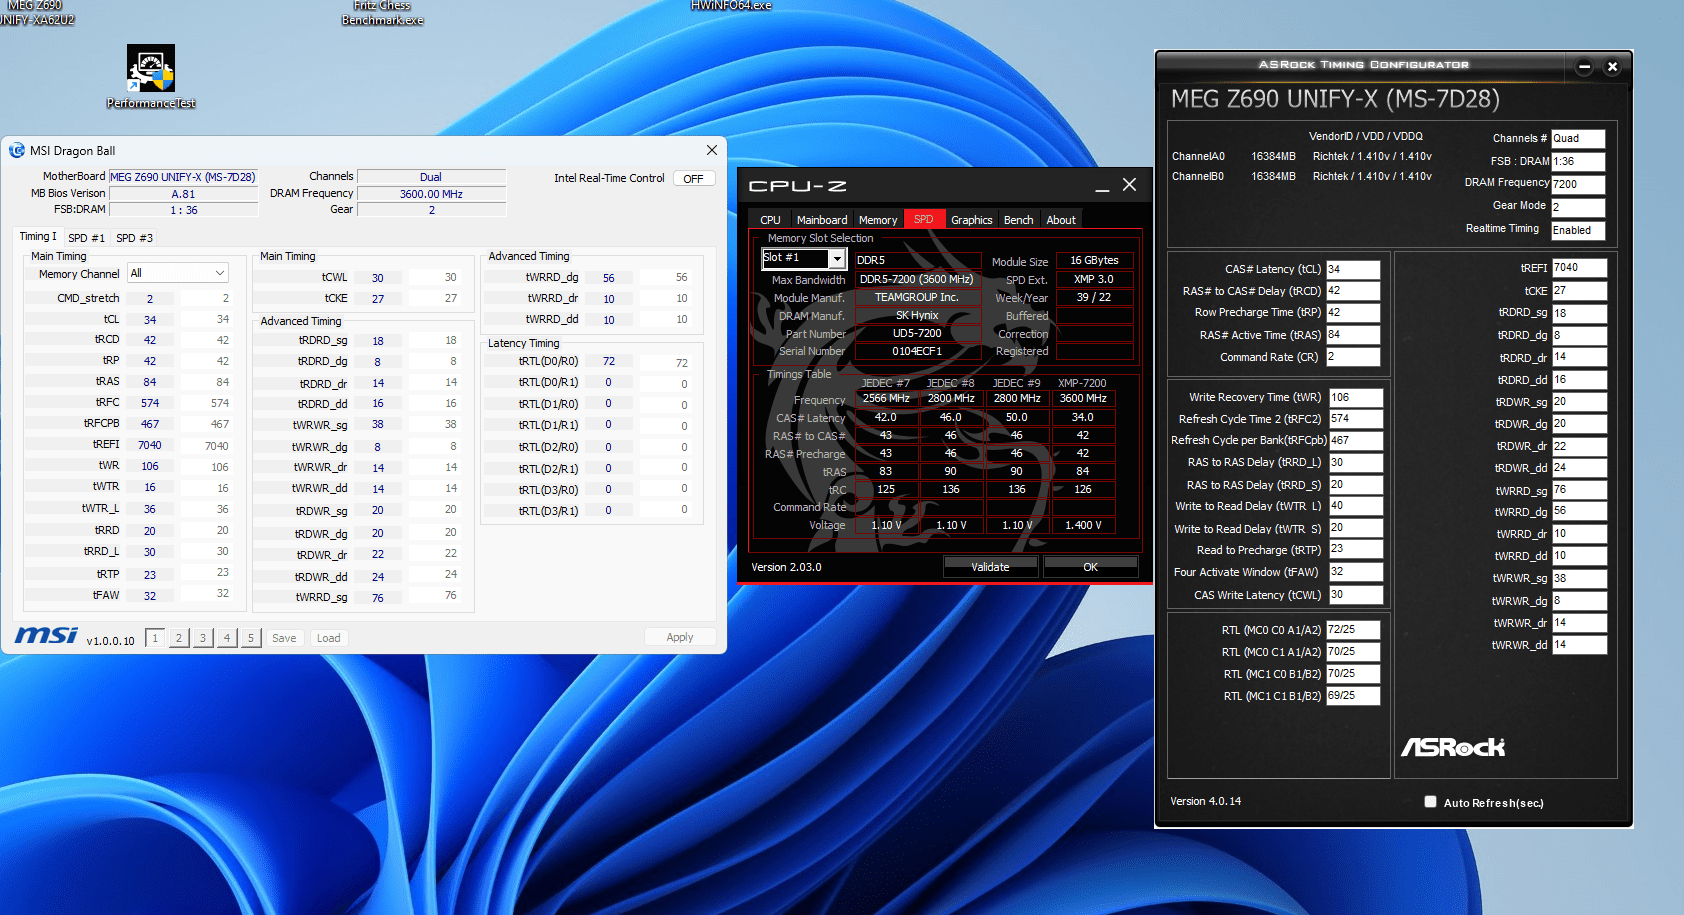Click the ASRock logo in Timing Configurator
Viewport: 1684px width, 915px height.
click(x=1453, y=747)
